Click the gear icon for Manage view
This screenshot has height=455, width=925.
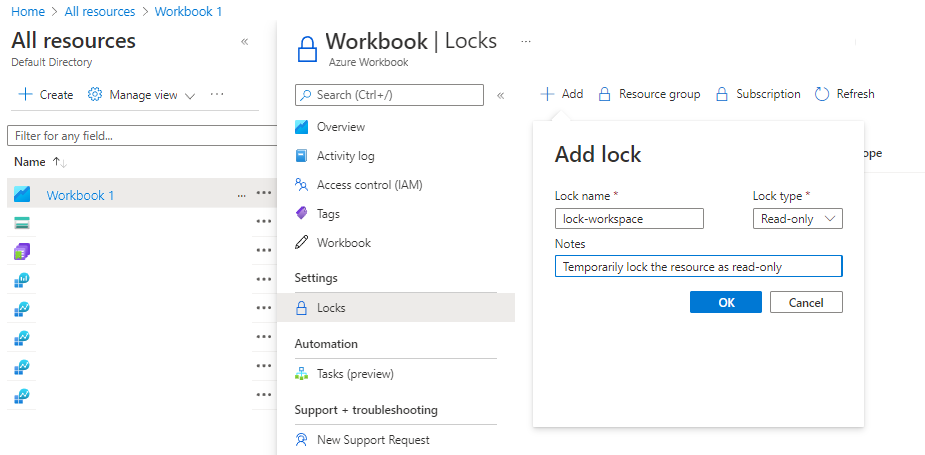95,94
